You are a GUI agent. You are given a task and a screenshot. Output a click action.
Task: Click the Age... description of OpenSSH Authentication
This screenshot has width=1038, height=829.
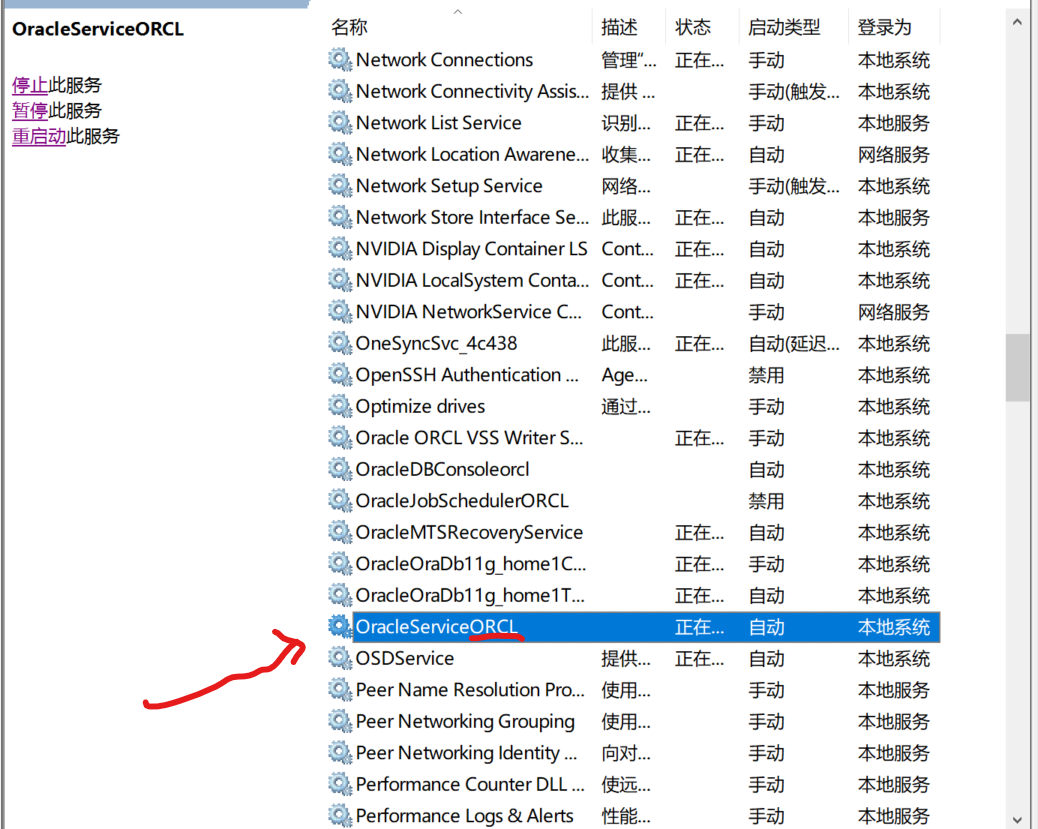tap(624, 375)
